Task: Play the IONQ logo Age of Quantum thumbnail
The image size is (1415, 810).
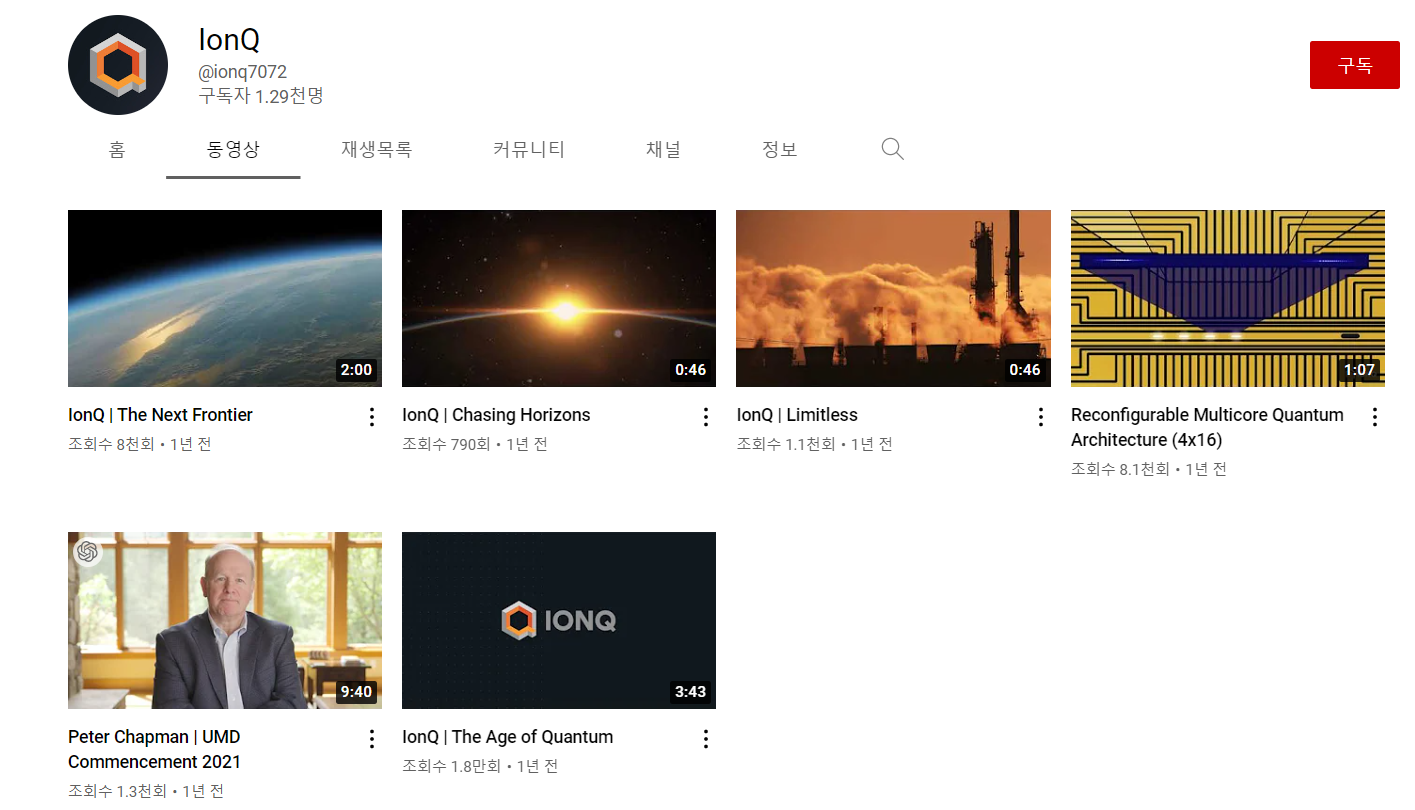Action: (x=559, y=620)
